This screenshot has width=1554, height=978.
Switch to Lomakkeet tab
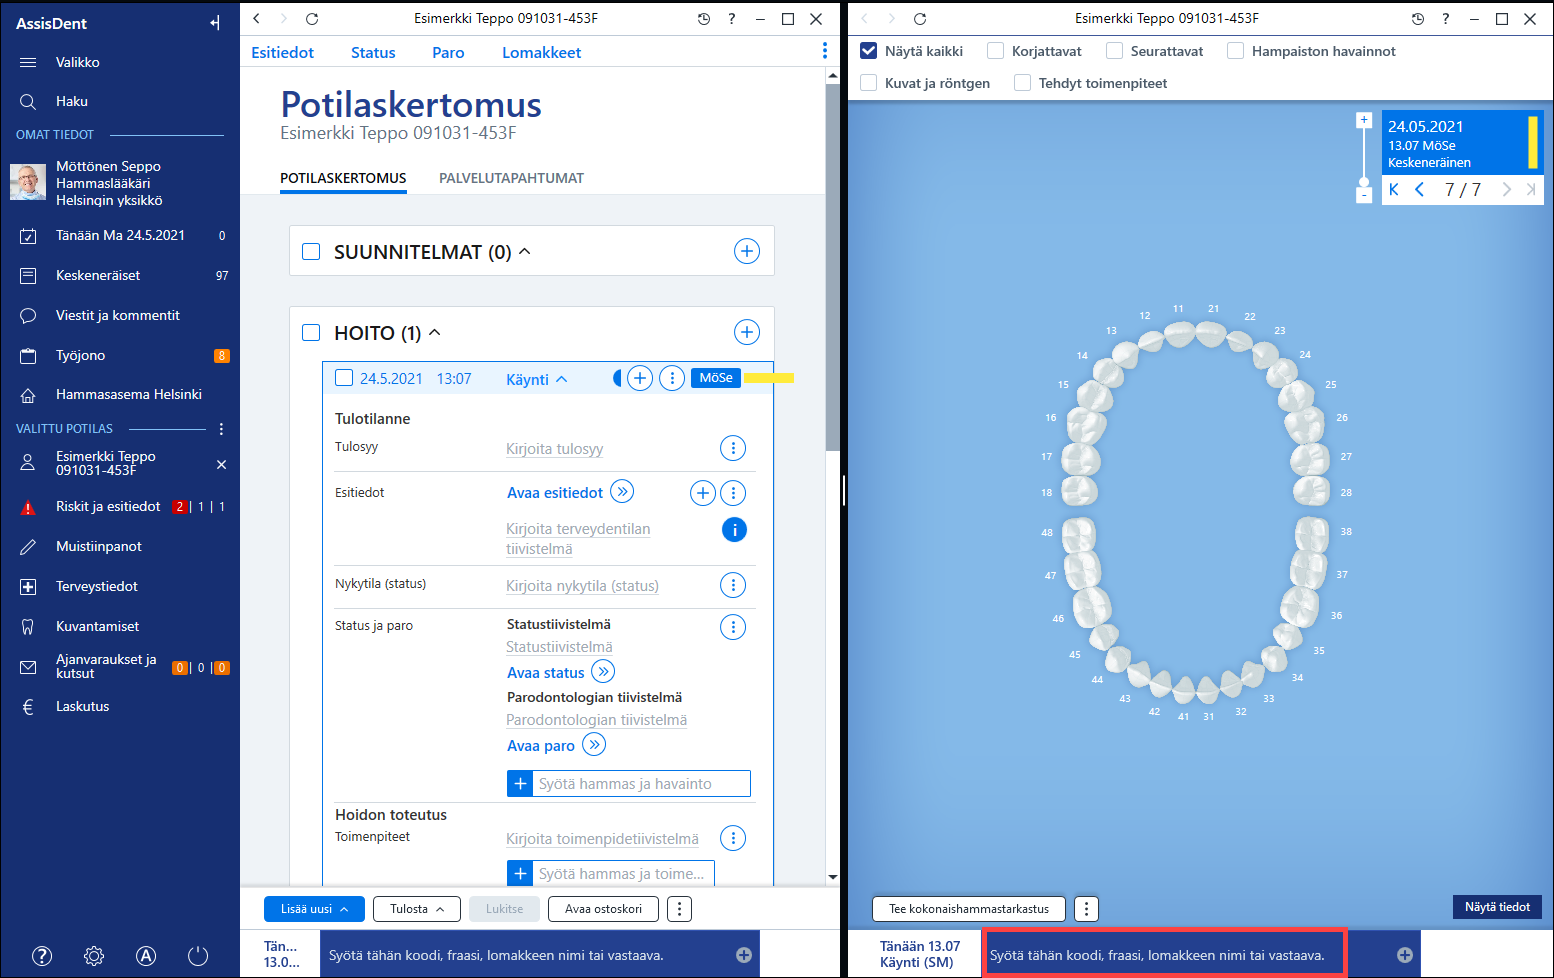[541, 53]
